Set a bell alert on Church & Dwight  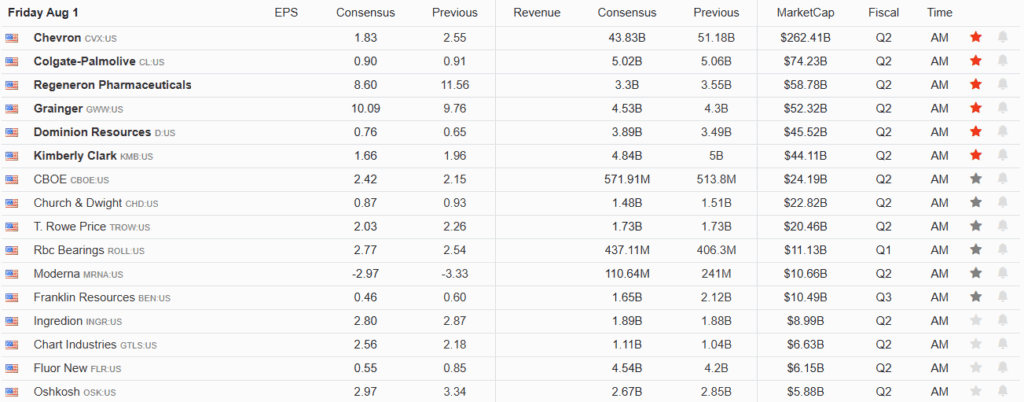tap(1002, 203)
